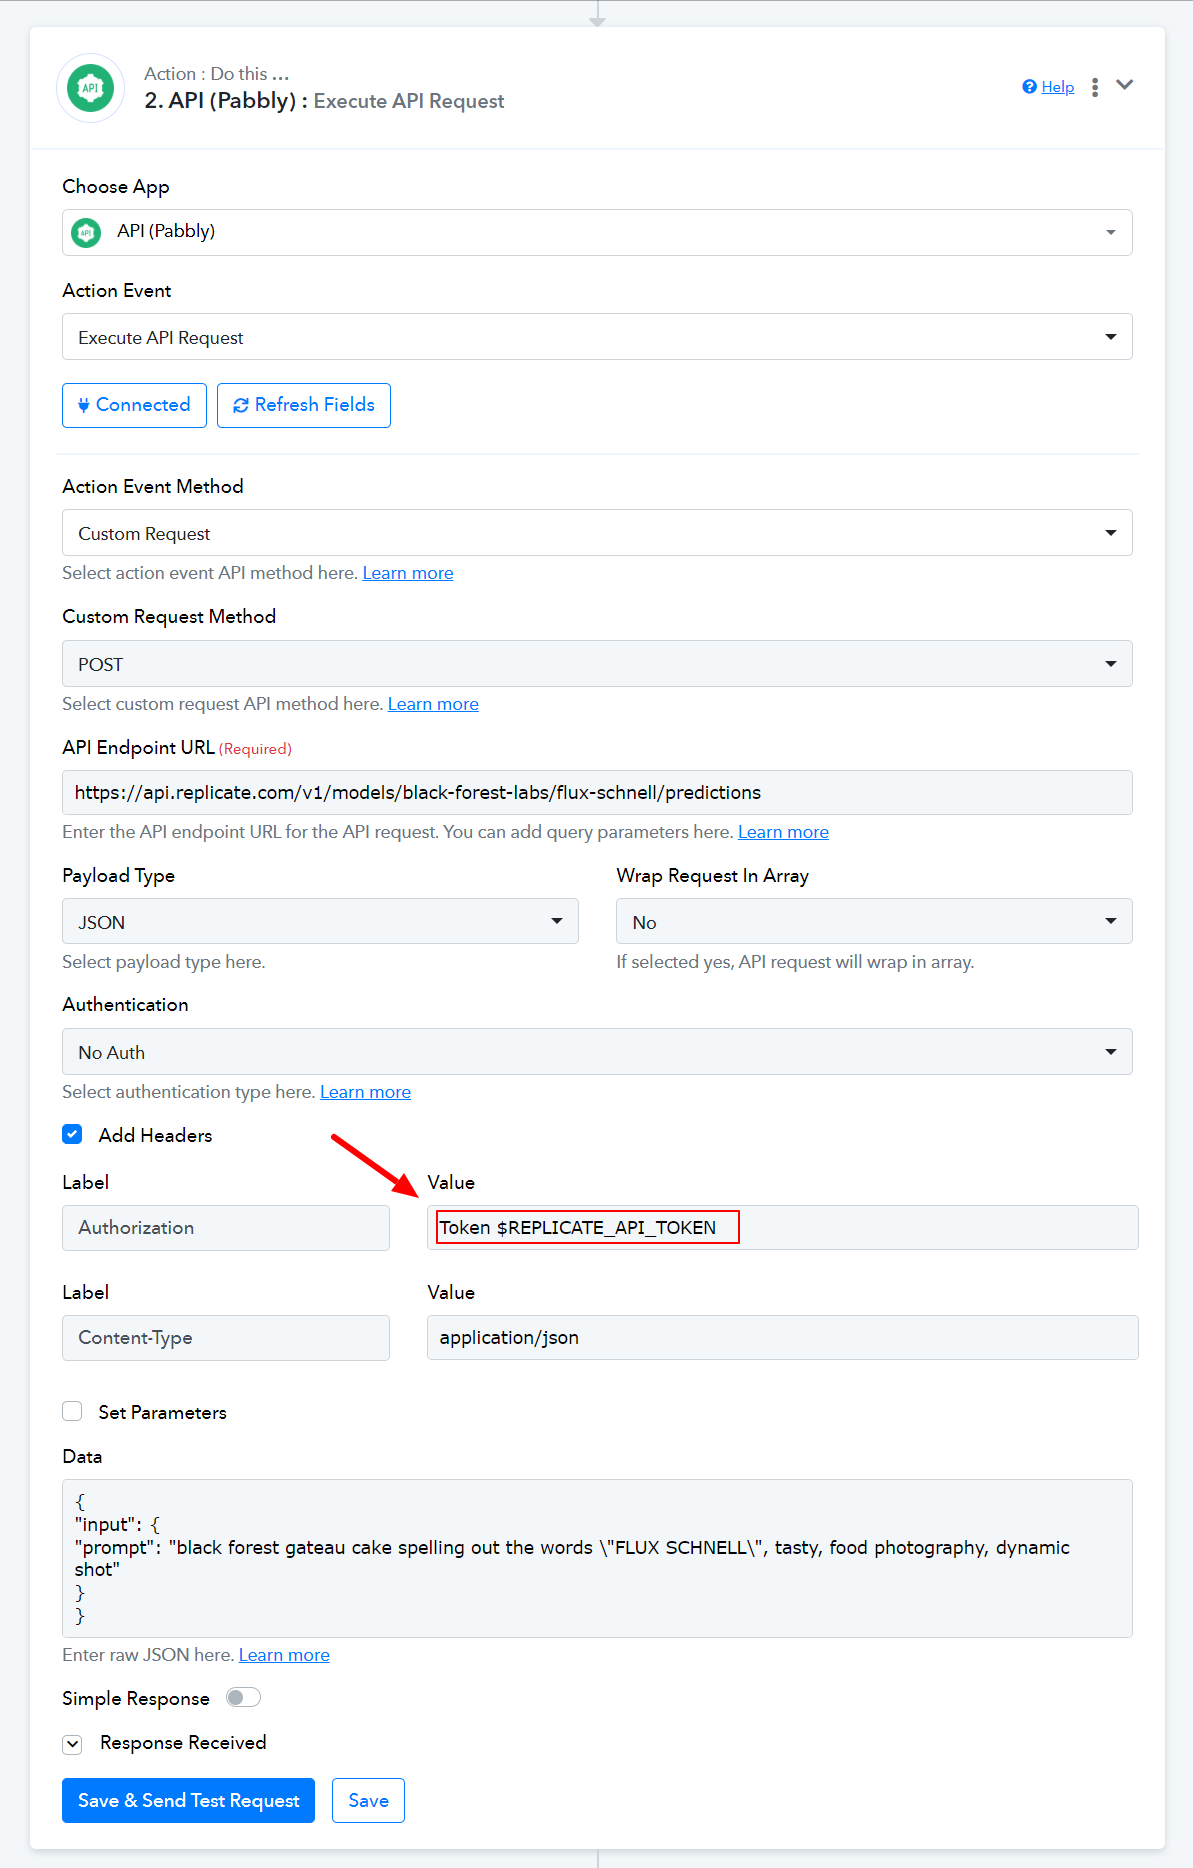Open the Choose App dropdown

pyautogui.click(x=597, y=232)
